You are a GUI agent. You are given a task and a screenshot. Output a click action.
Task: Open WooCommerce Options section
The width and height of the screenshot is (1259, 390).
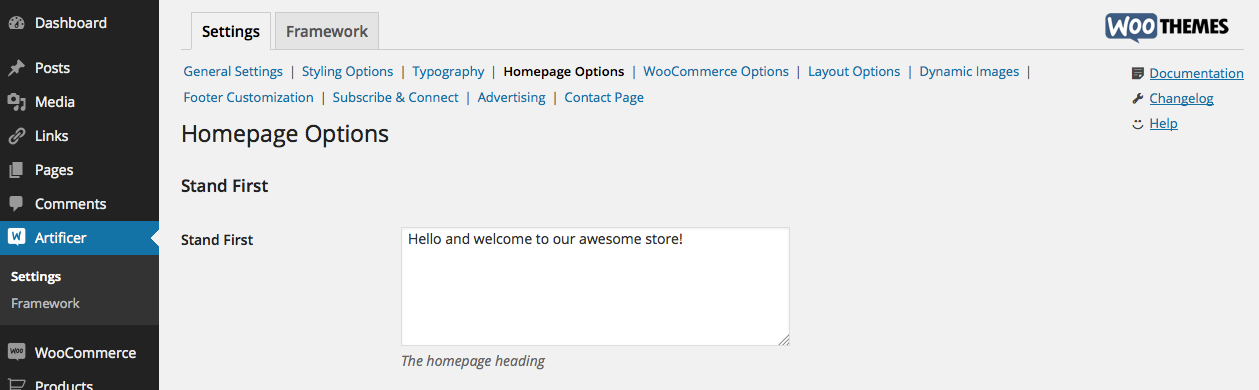click(716, 71)
